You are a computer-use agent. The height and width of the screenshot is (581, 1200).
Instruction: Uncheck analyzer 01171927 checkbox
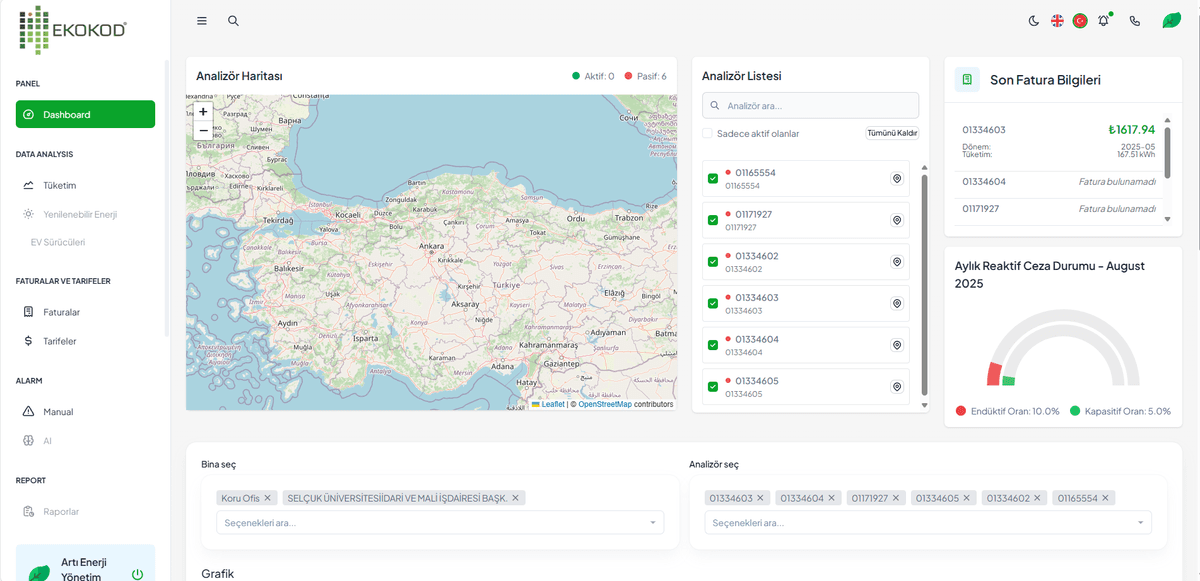pos(713,220)
